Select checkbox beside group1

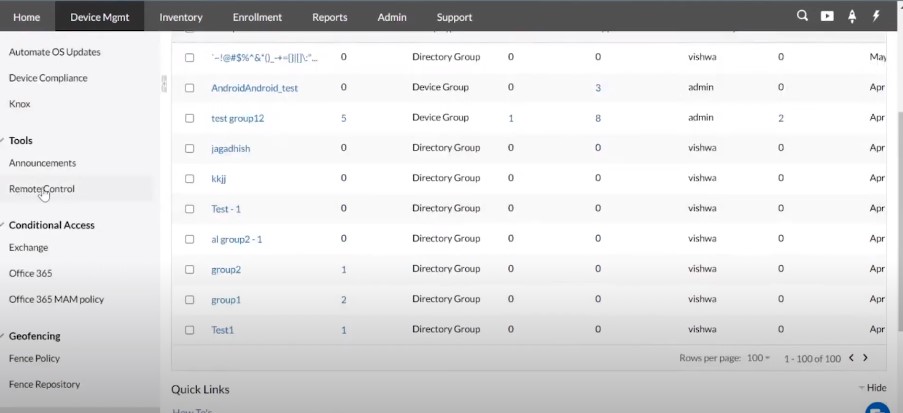[189, 300]
